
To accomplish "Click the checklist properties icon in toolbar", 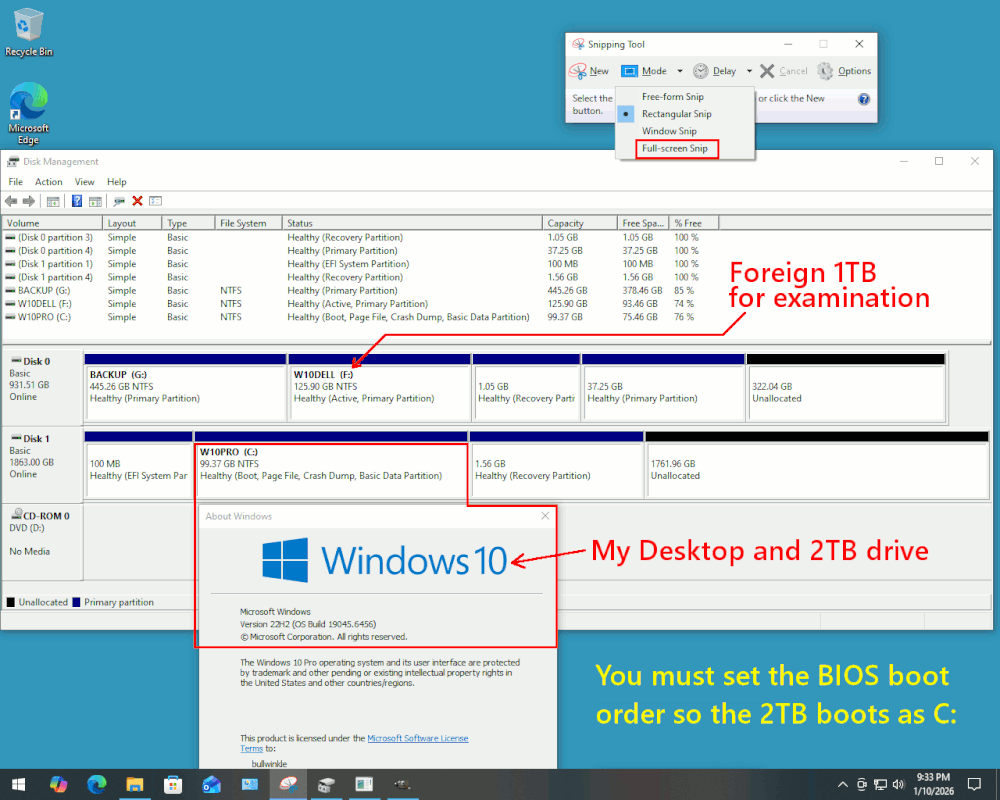I will point(156,201).
